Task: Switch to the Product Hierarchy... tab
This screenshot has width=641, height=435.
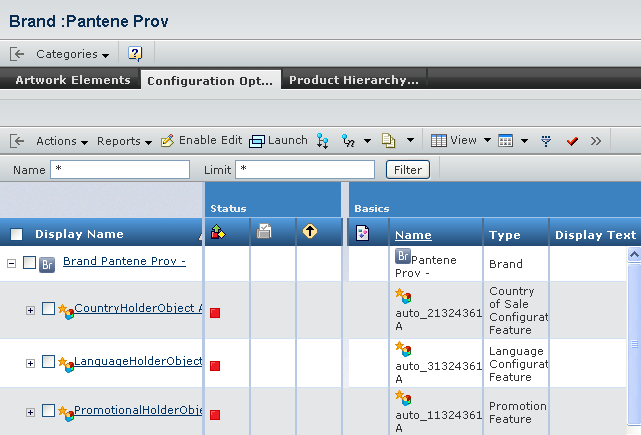Action: 354,80
